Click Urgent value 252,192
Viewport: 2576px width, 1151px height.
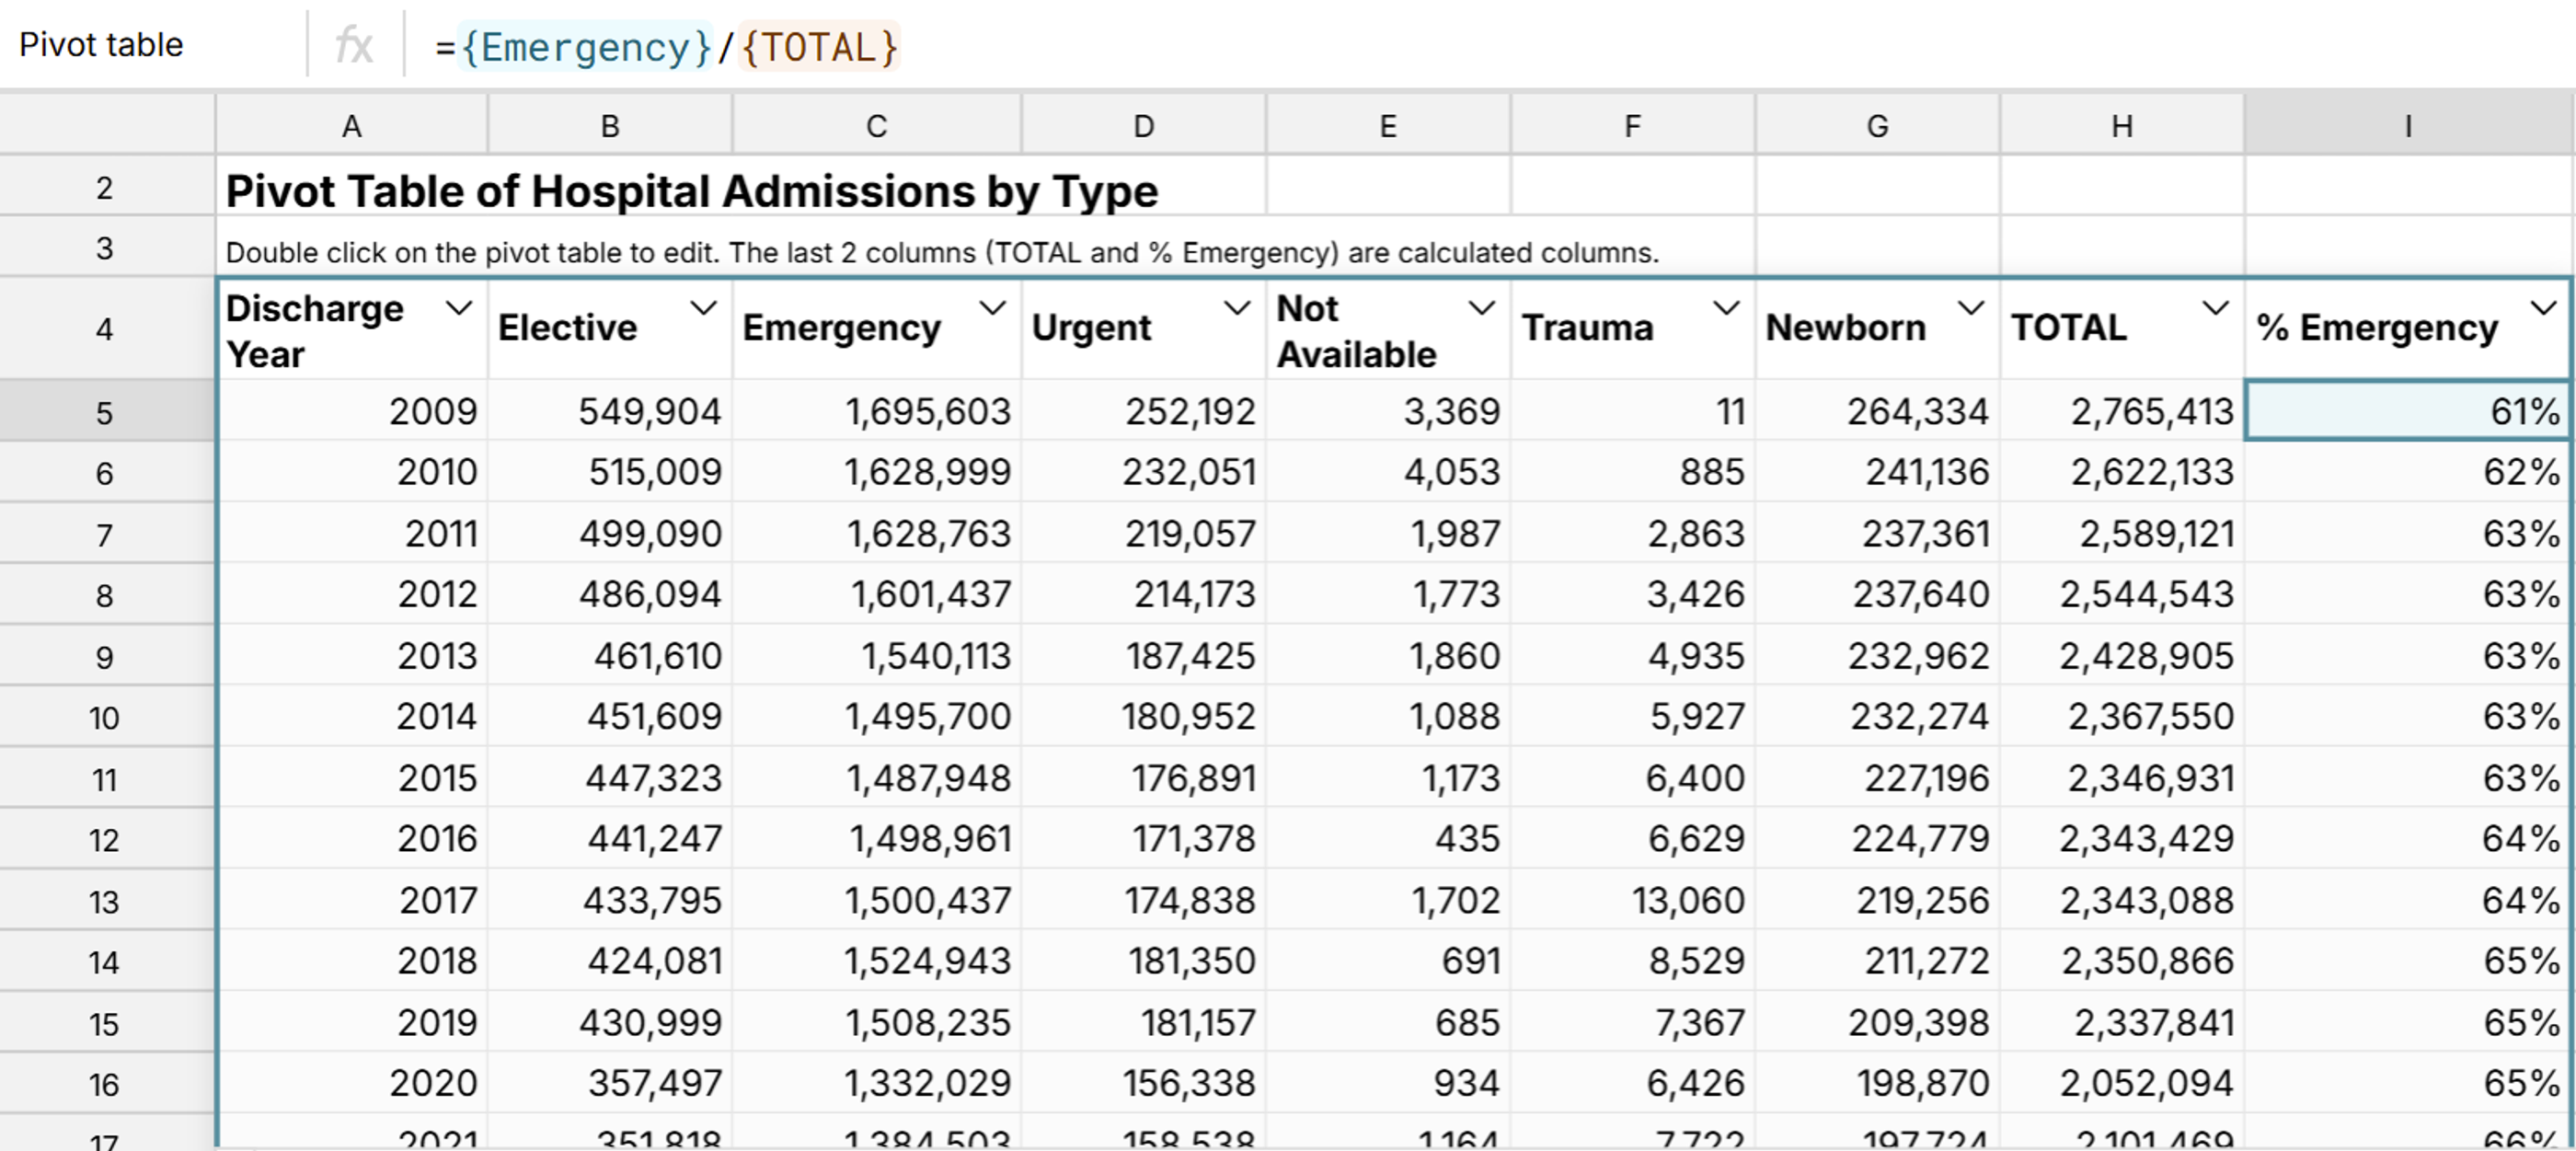[x=1144, y=410]
